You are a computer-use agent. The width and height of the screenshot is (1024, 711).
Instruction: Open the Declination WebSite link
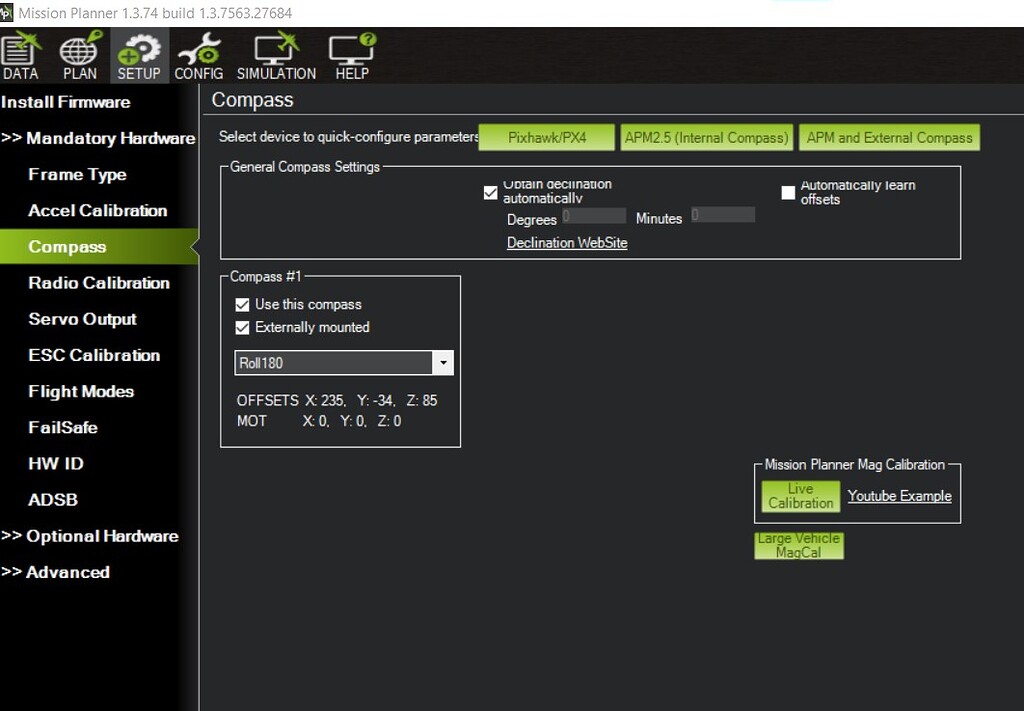(x=566, y=242)
